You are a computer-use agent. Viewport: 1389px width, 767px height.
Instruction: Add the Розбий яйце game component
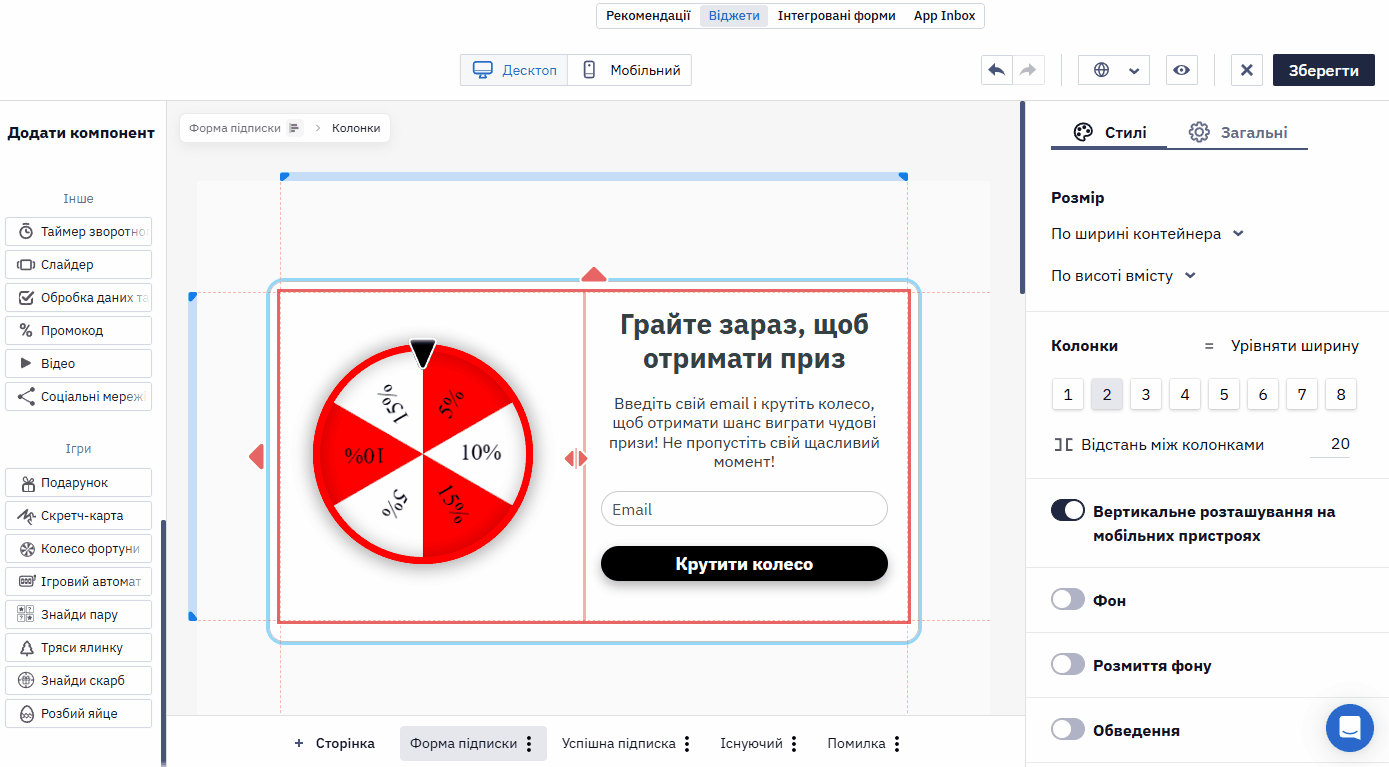point(79,713)
